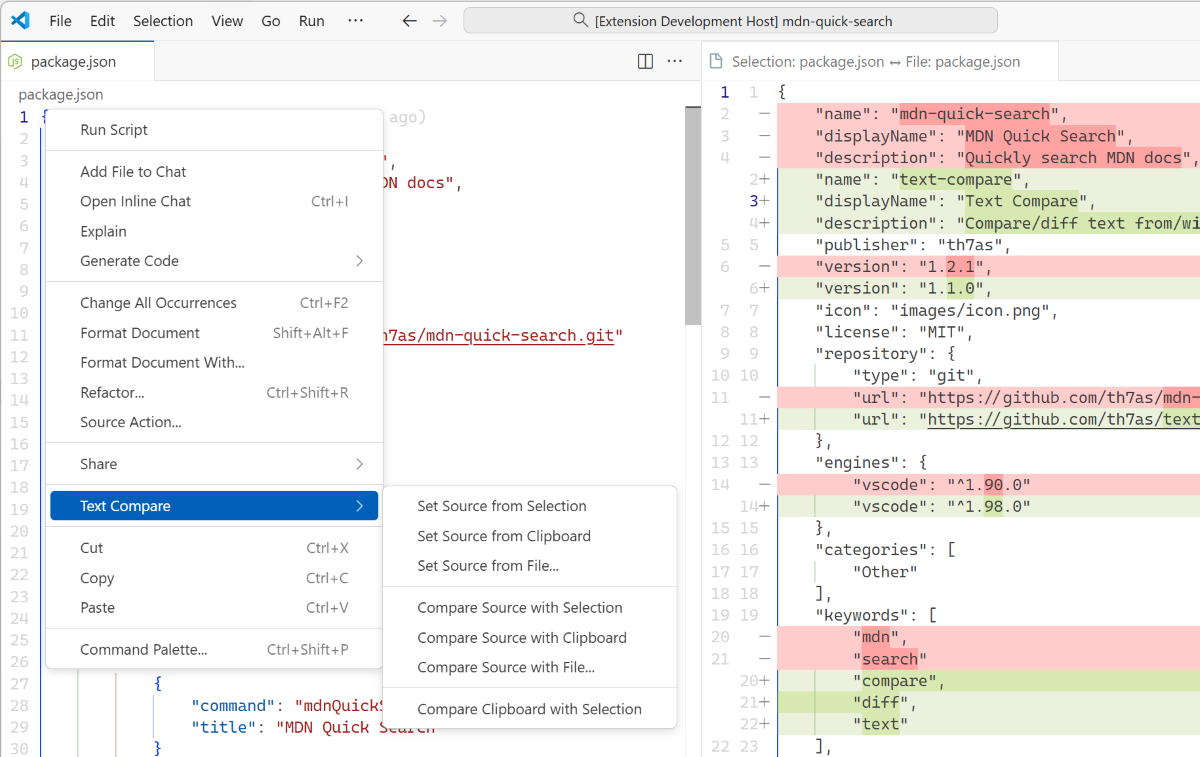Choose Add File to Chat
Viewport: 1200px width, 757px height.
214,171
